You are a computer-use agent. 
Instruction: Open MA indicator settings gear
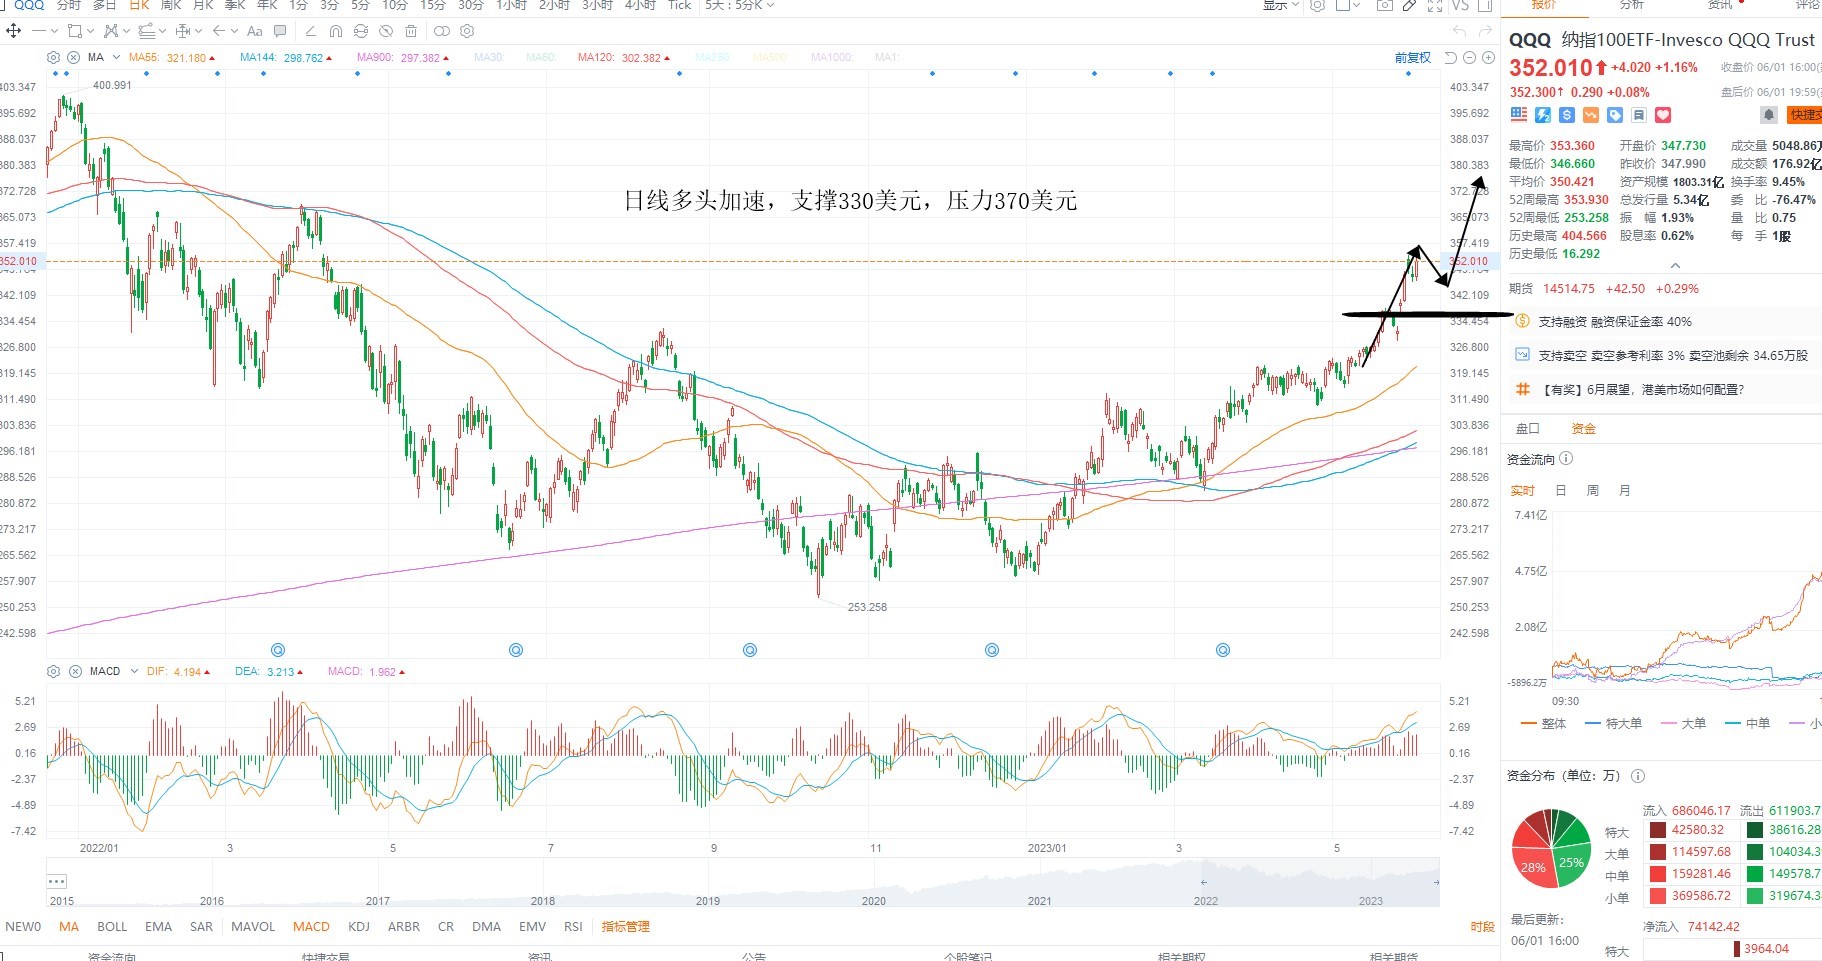click(53, 57)
